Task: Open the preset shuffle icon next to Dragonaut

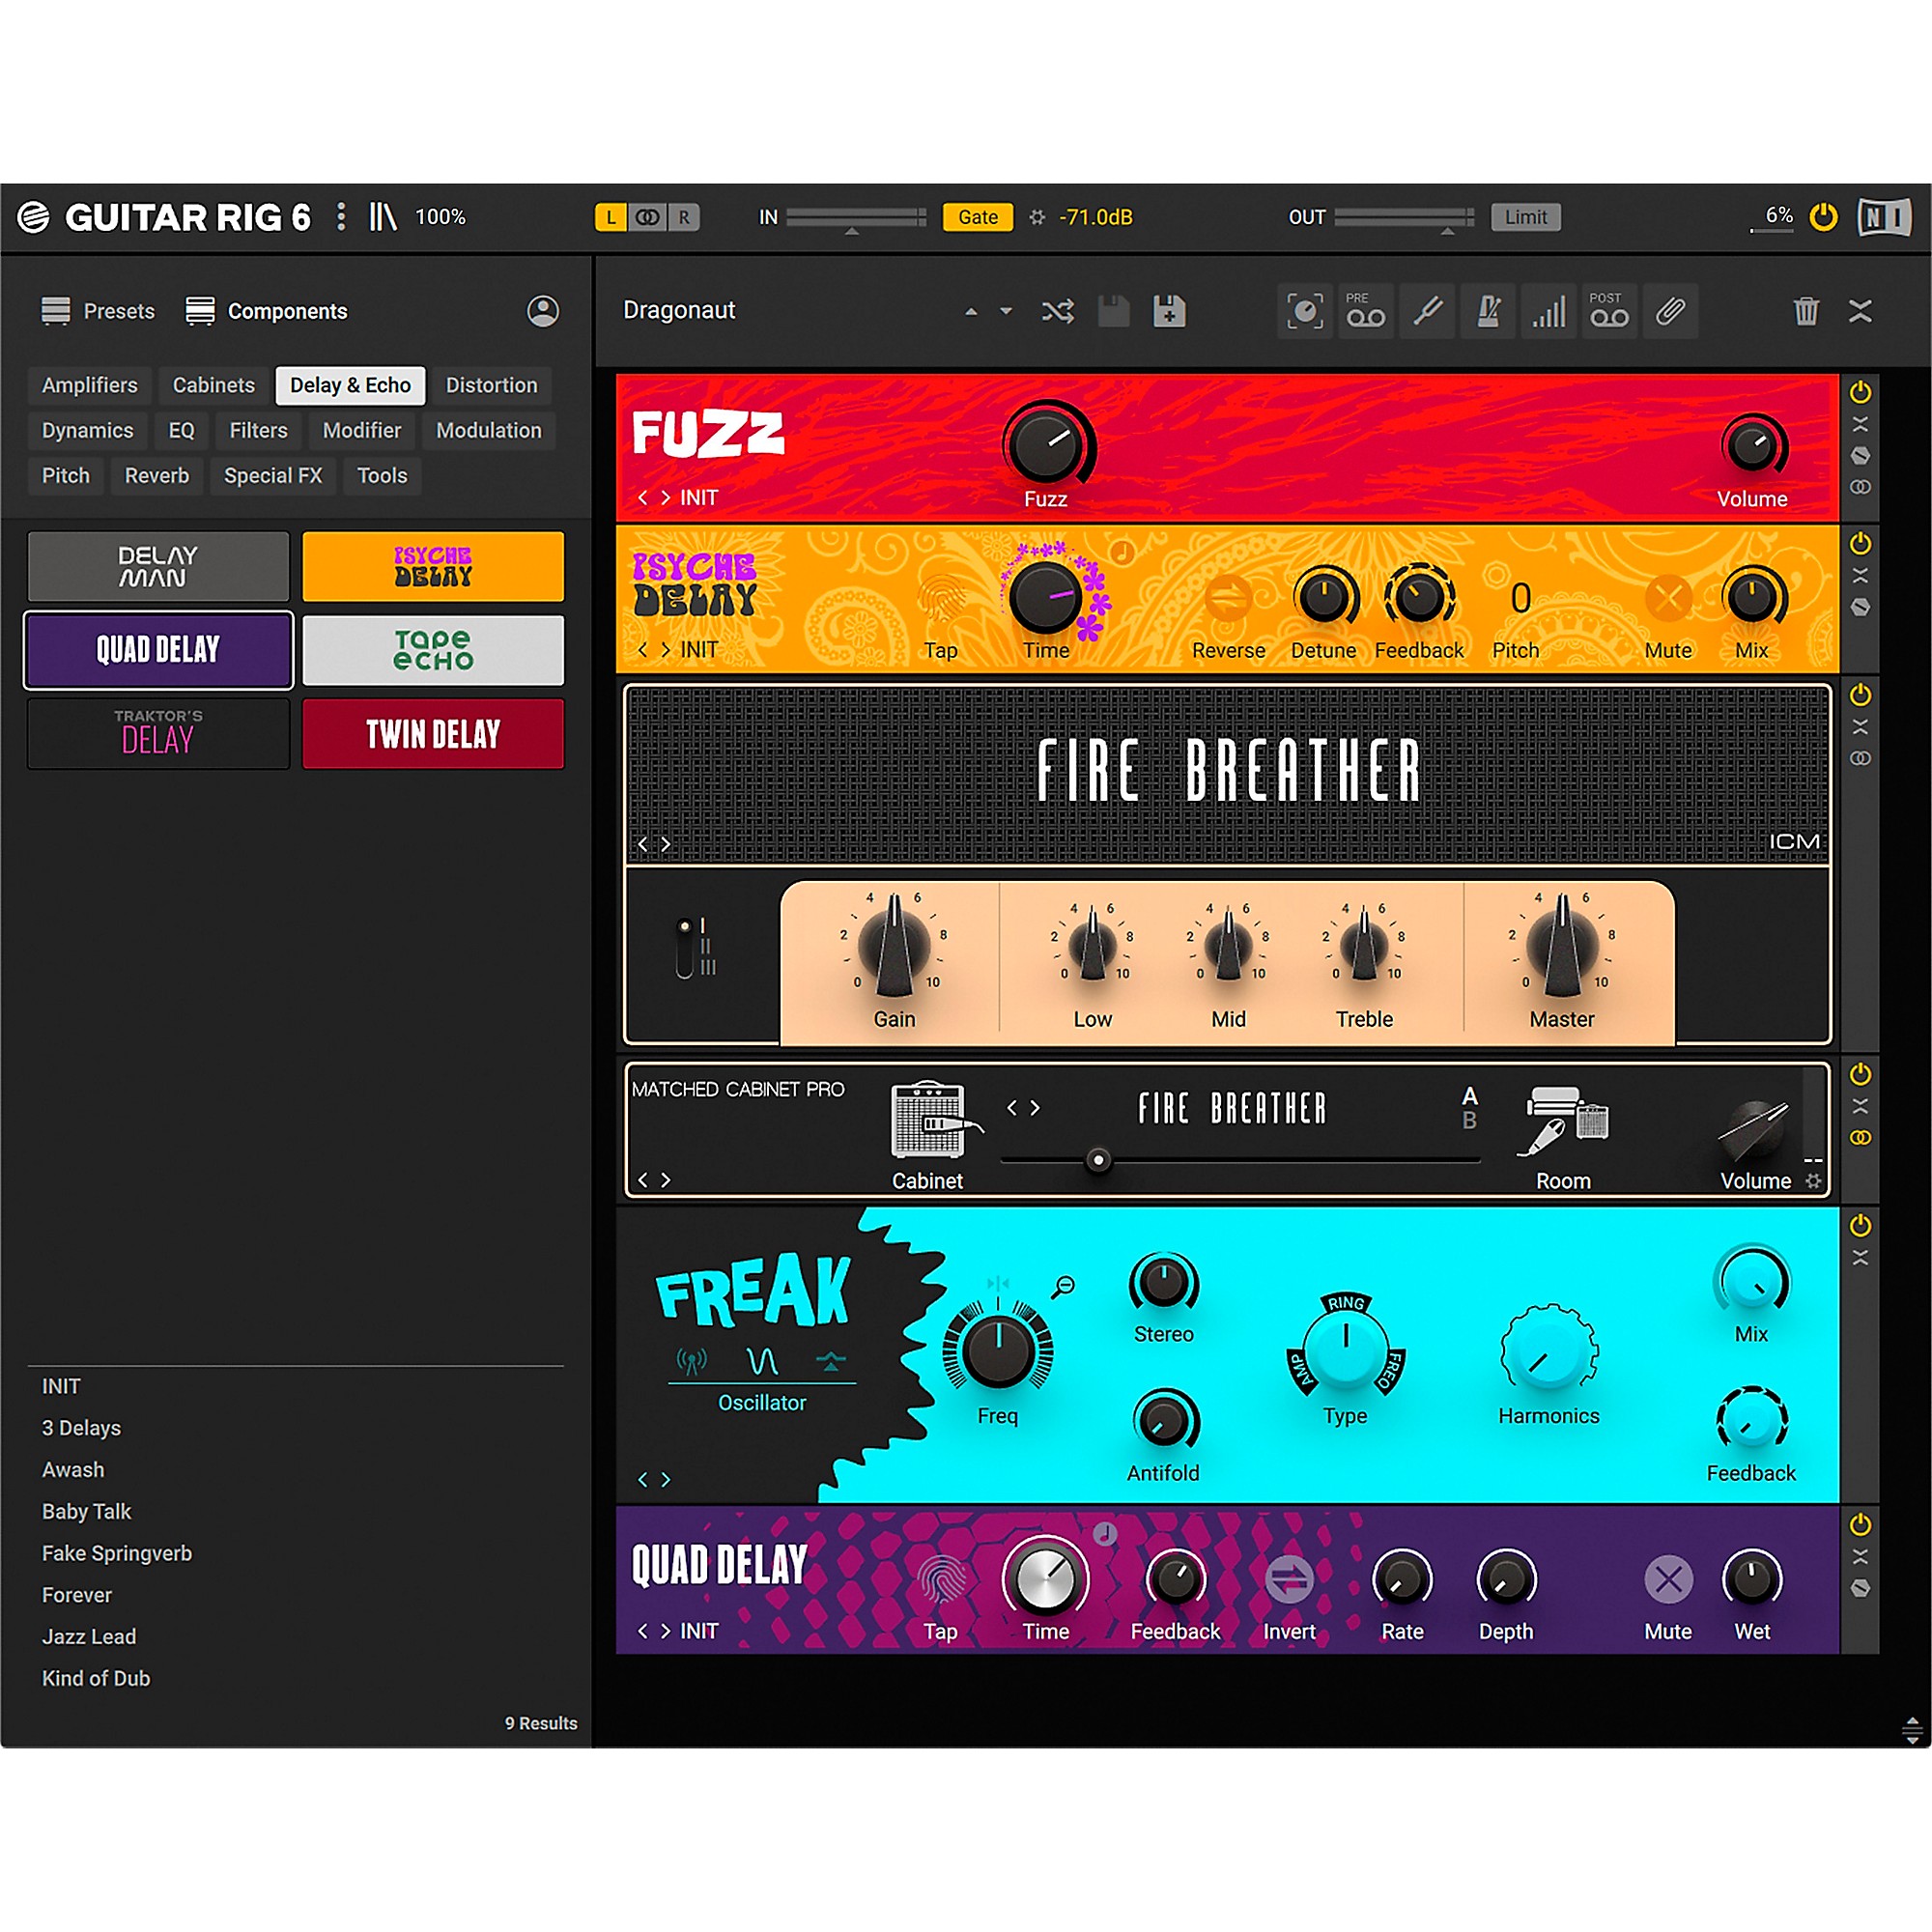Action: pyautogui.click(x=1057, y=311)
